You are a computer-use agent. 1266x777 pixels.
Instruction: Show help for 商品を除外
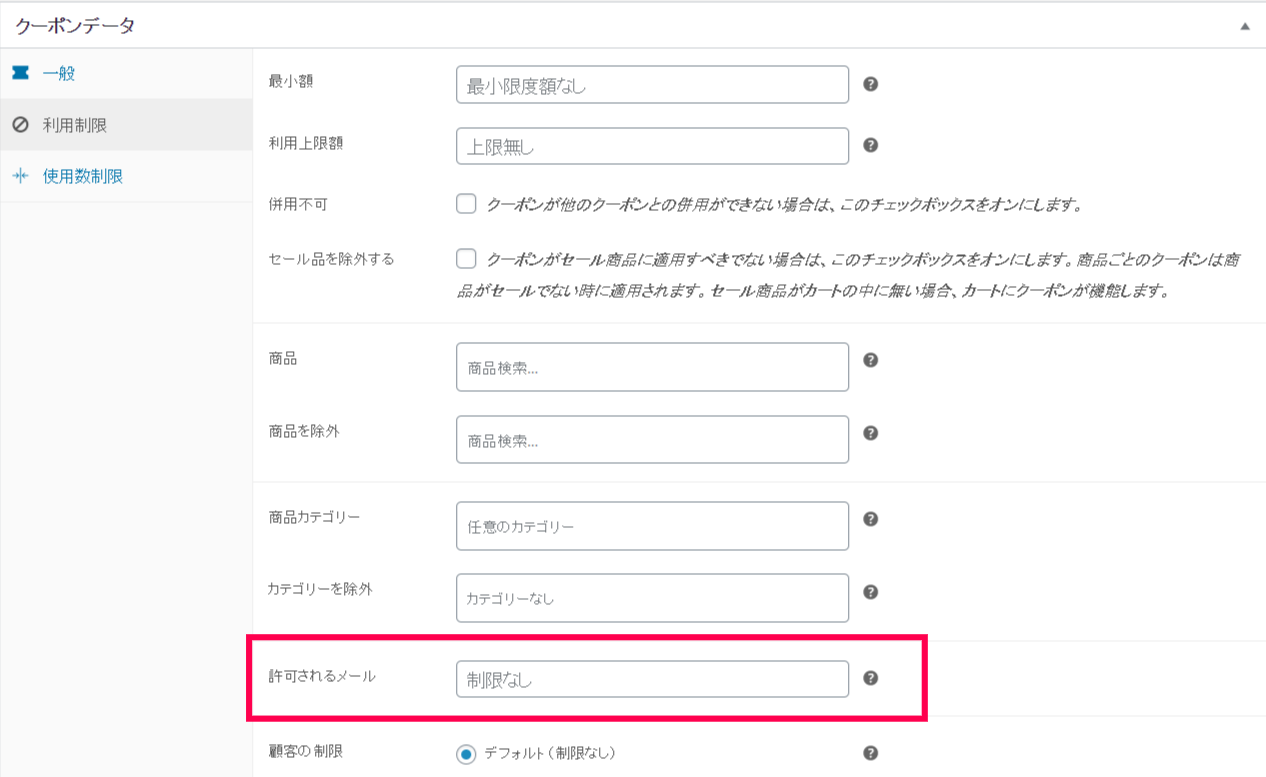pyautogui.click(x=870, y=433)
